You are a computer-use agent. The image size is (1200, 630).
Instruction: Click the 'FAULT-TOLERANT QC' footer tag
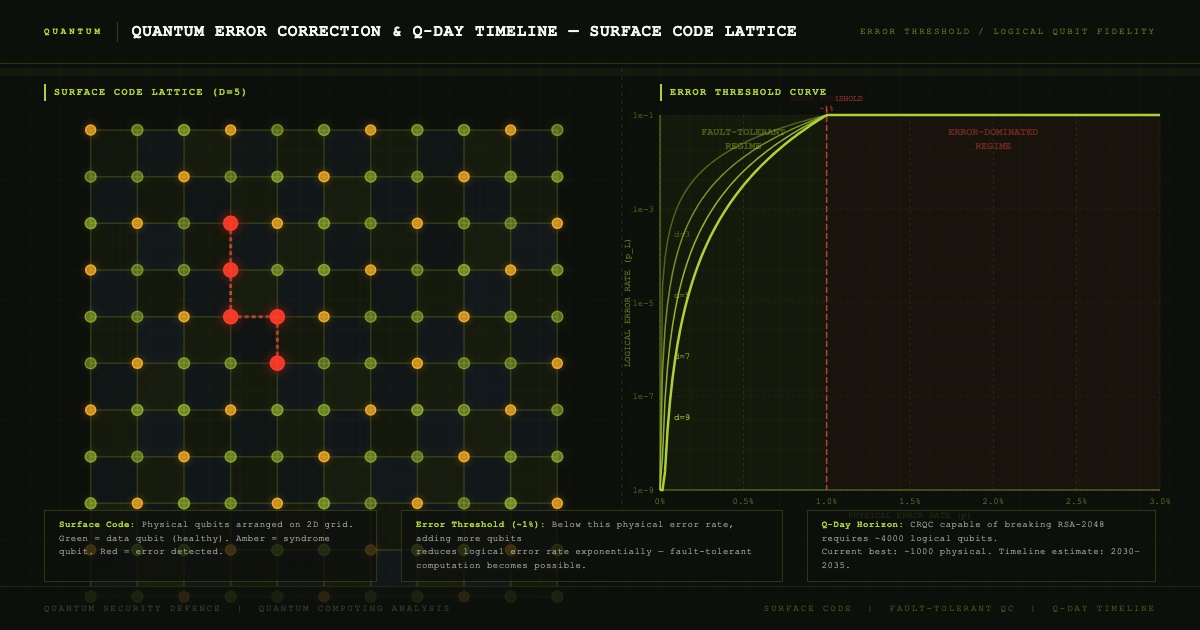pyautogui.click(x=952, y=608)
